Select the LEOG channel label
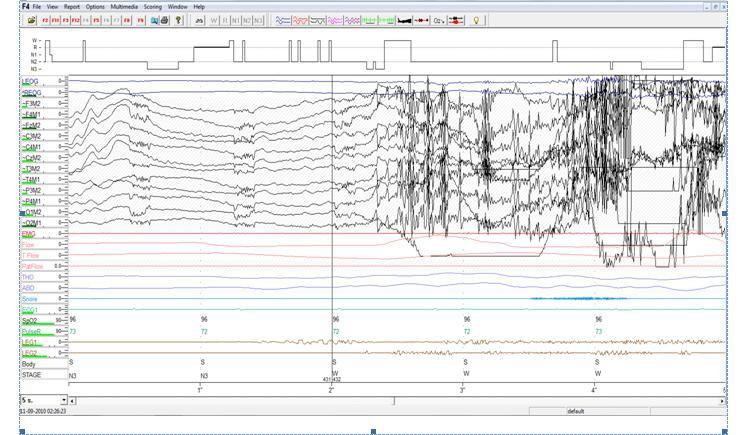The image size is (741, 435). coord(30,80)
